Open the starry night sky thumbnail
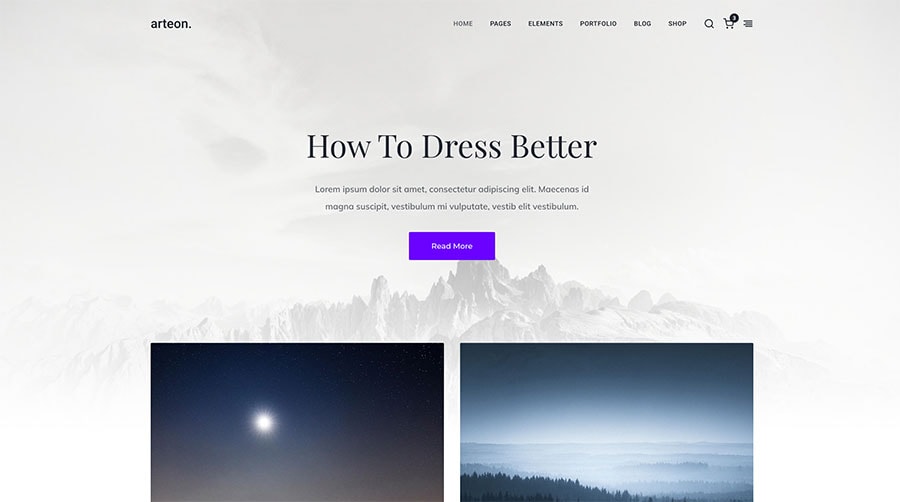This screenshot has width=900, height=502. click(x=297, y=422)
